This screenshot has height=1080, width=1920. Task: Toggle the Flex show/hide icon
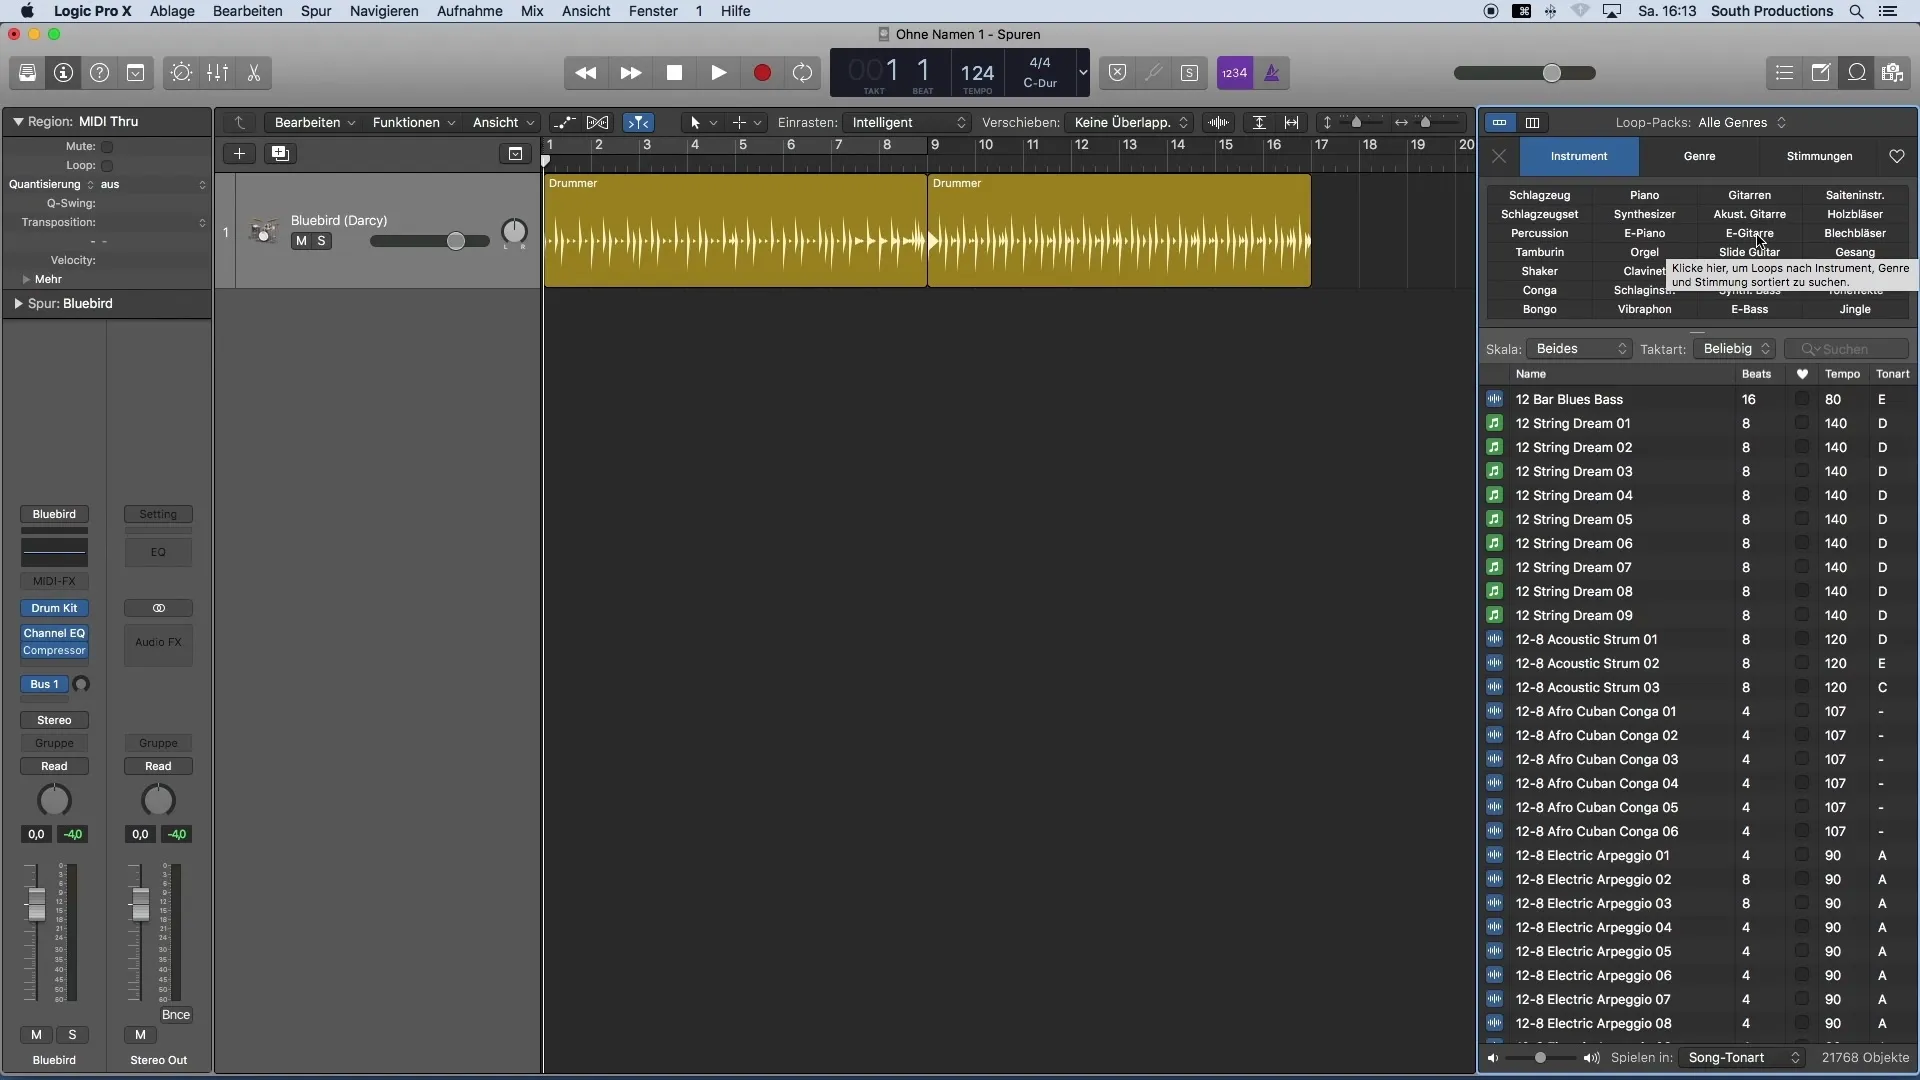pos(597,122)
